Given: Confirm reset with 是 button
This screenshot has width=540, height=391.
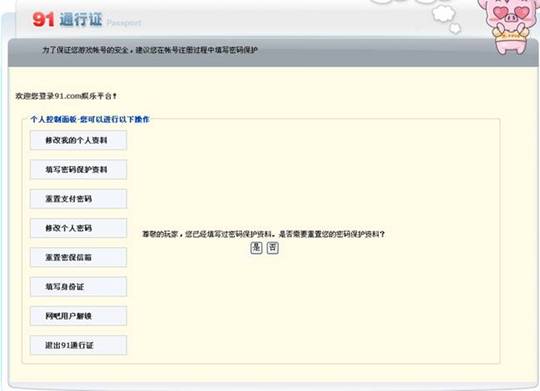Looking at the screenshot, I should pos(256,248).
